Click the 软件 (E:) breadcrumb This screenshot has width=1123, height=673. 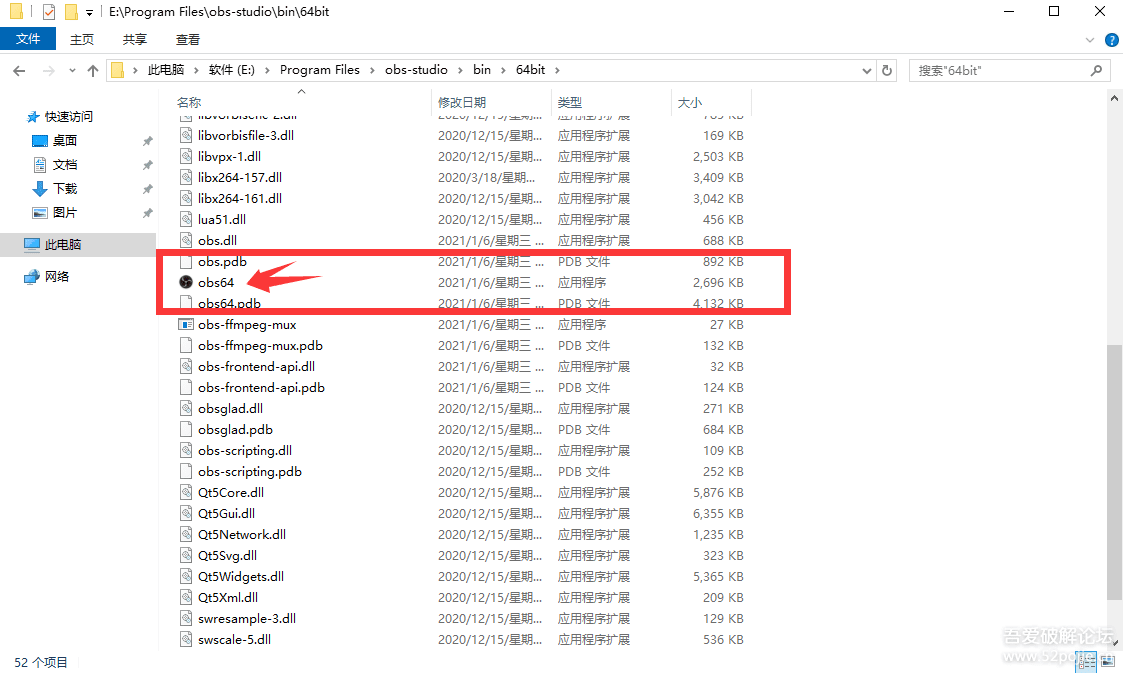point(231,70)
